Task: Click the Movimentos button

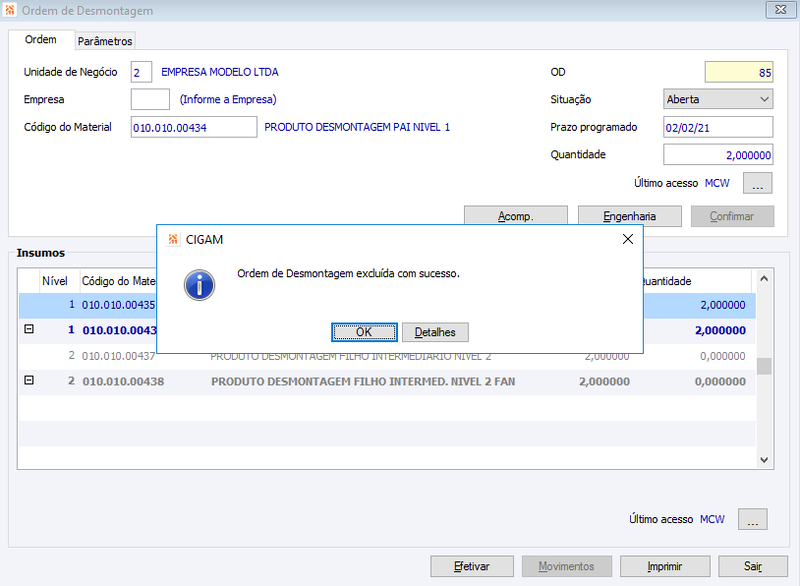Action: tap(566, 566)
